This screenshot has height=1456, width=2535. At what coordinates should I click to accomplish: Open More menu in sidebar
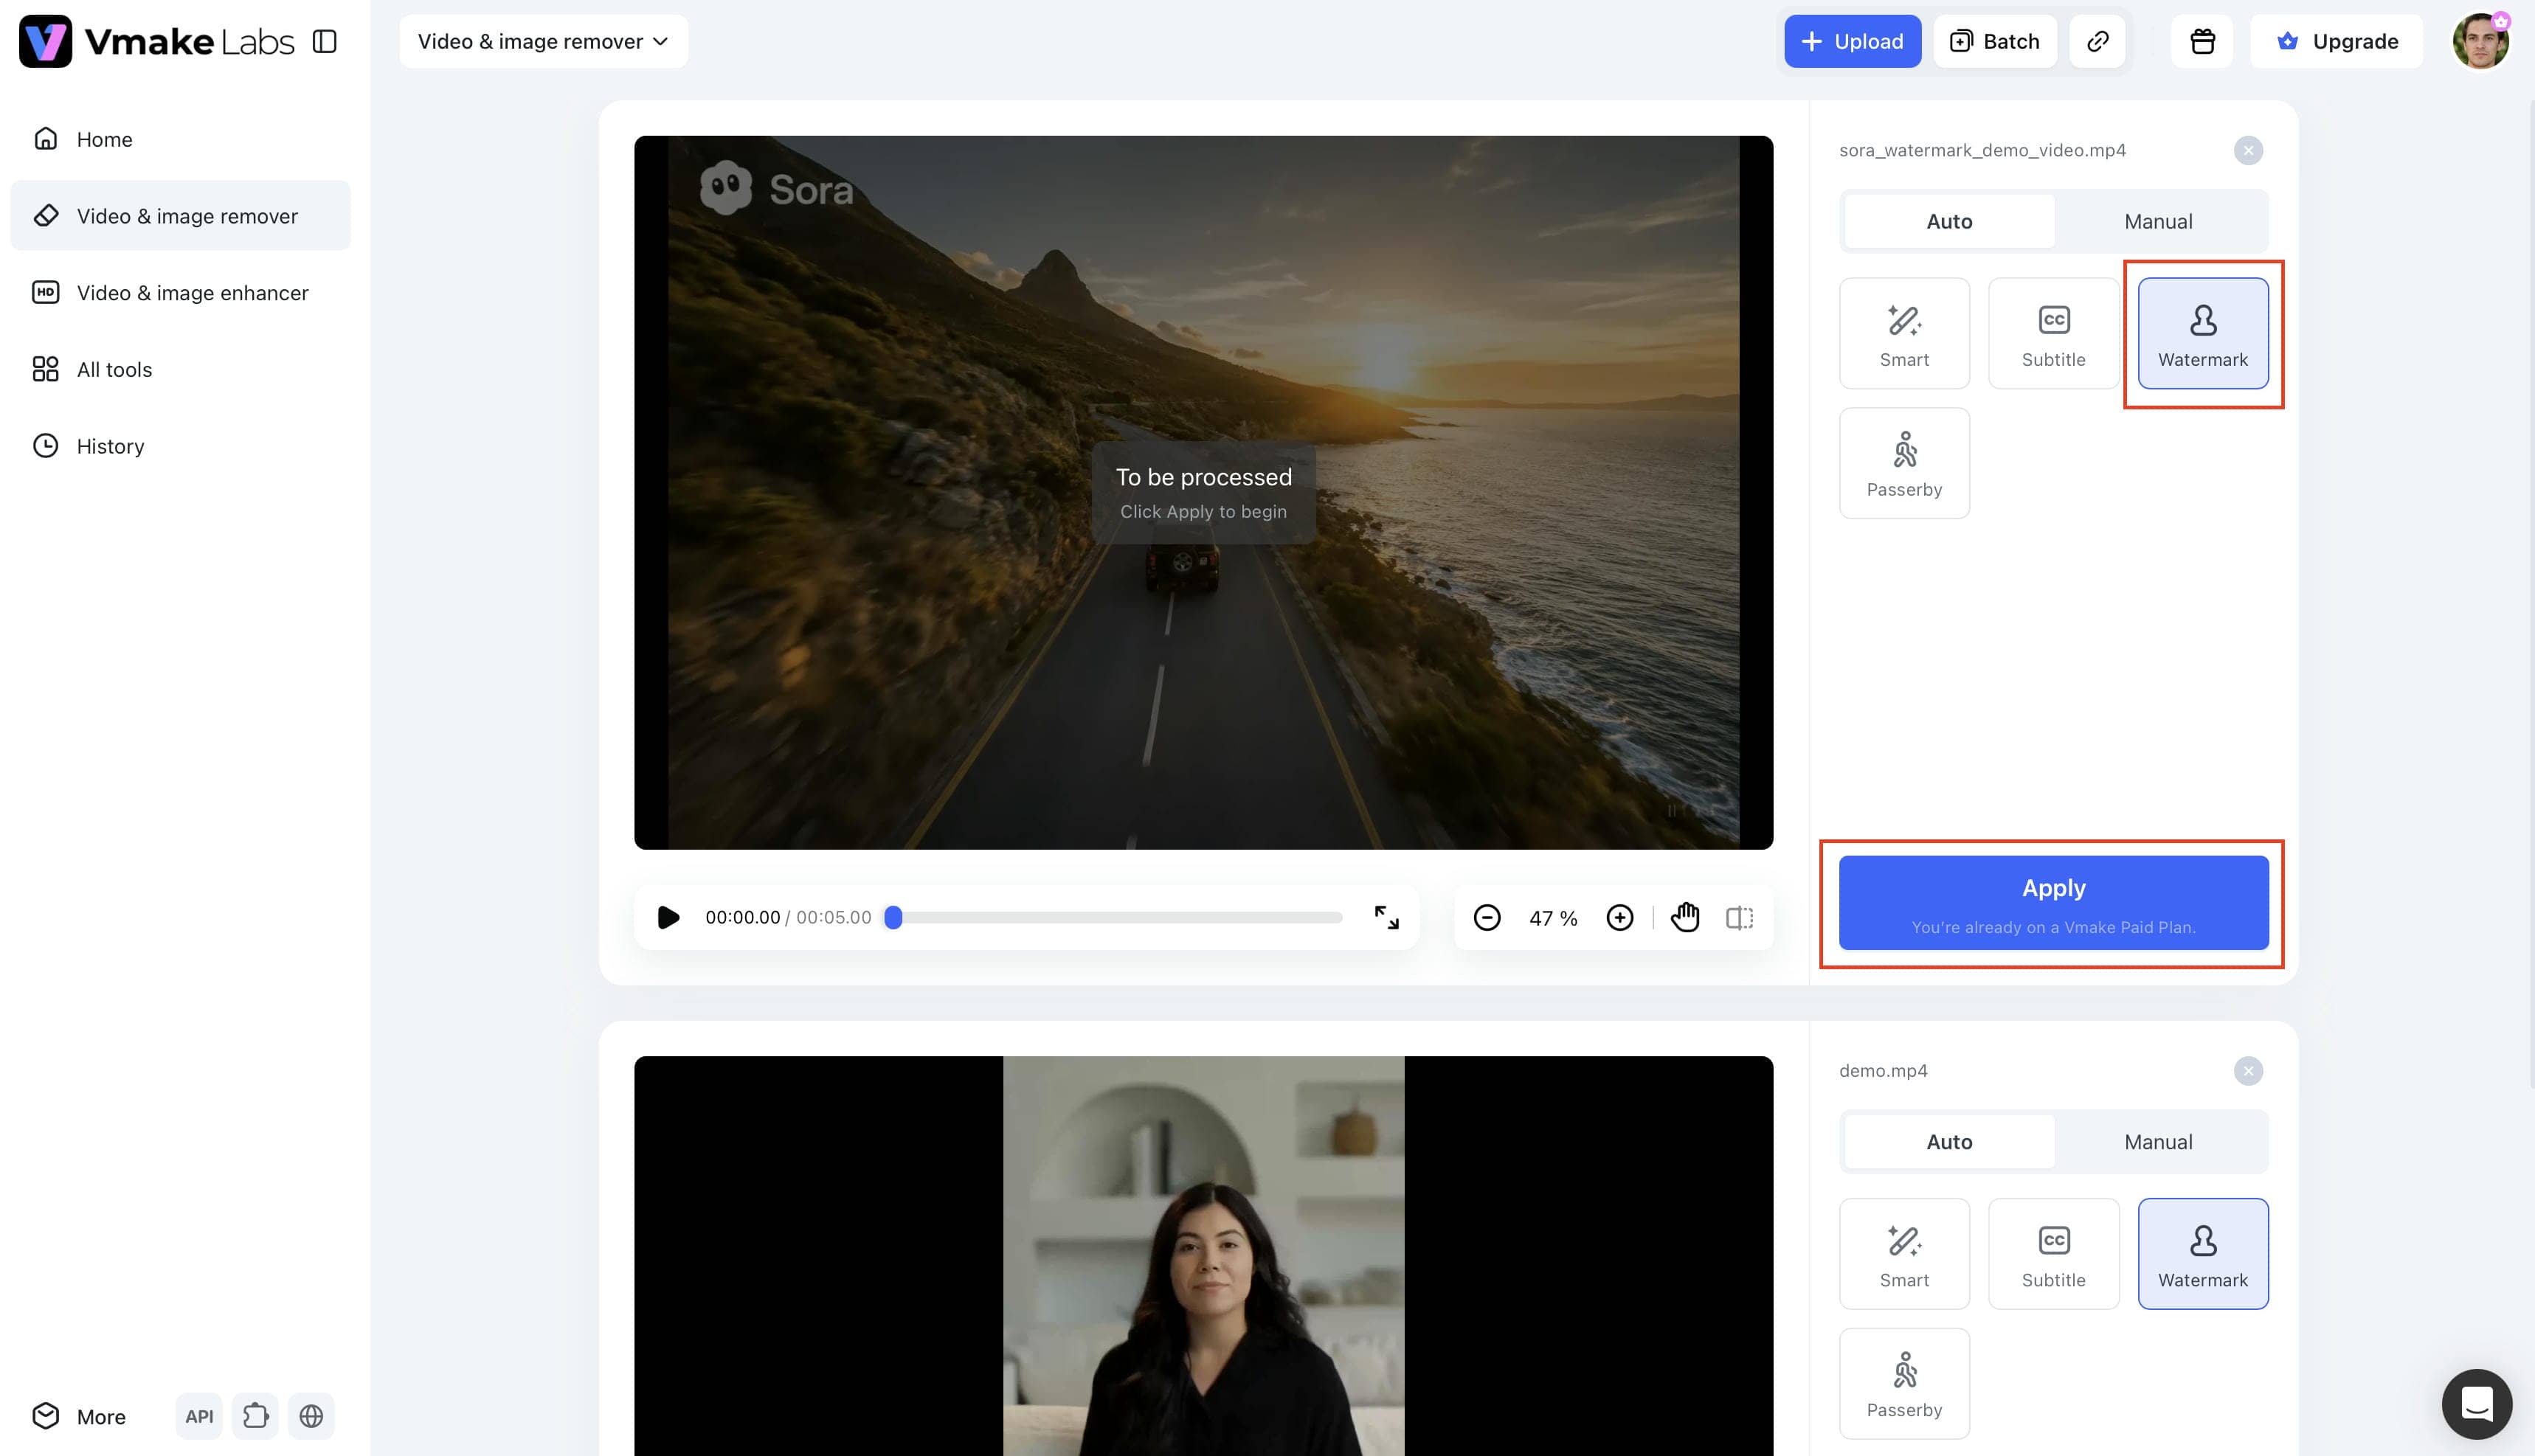click(79, 1416)
